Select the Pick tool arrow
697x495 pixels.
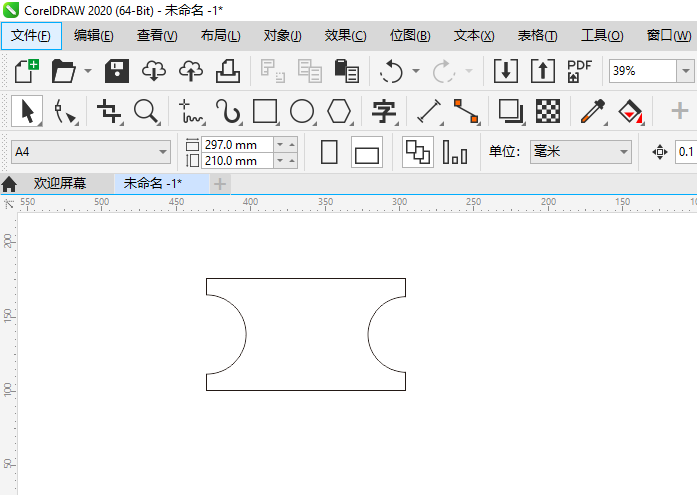(26, 111)
